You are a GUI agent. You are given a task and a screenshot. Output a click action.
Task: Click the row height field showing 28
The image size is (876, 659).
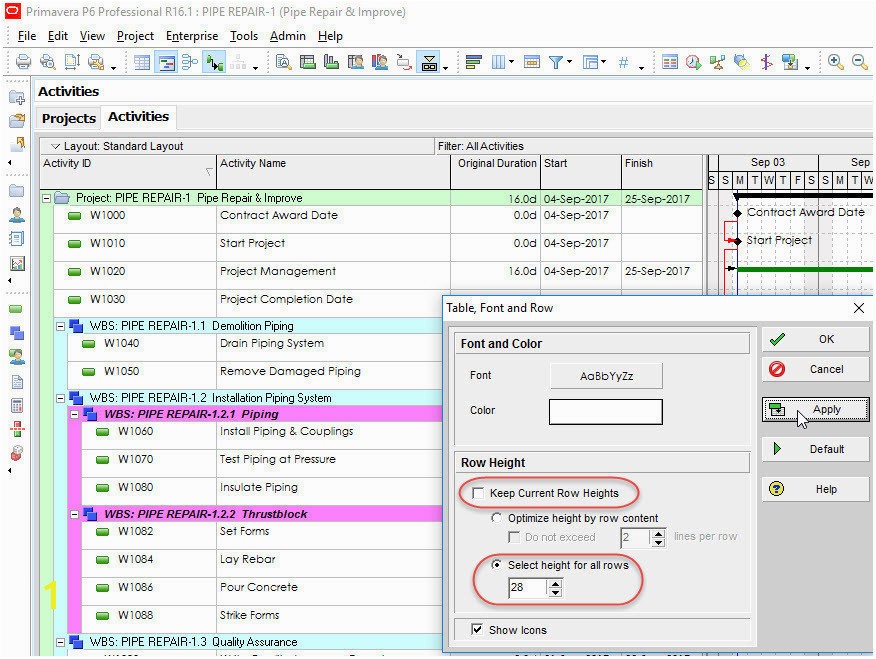click(528, 588)
